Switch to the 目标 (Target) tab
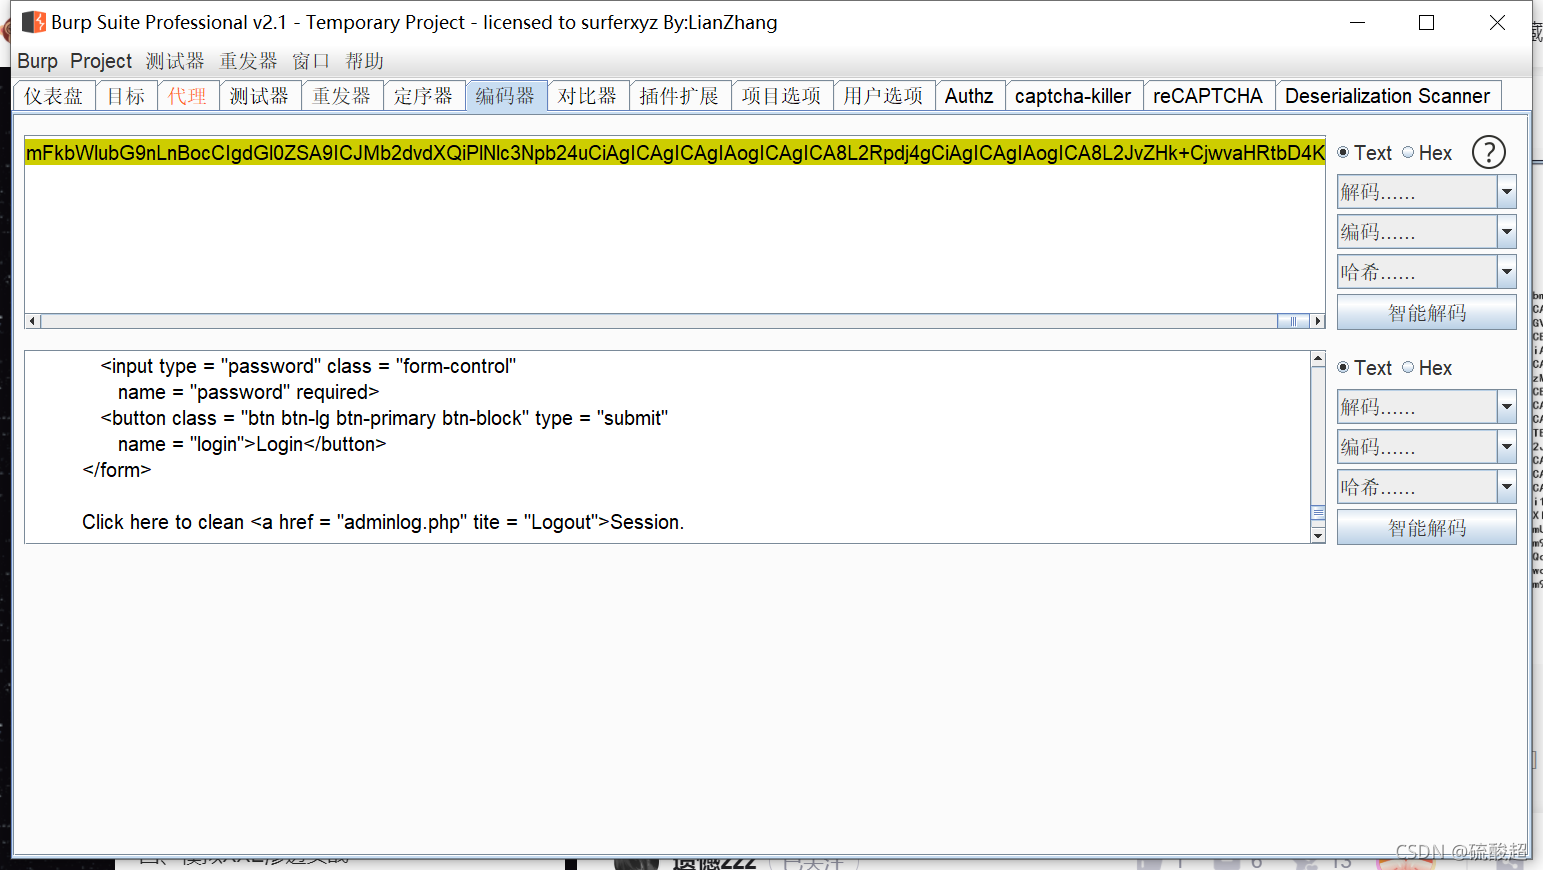This screenshot has width=1543, height=870. [126, 96]
